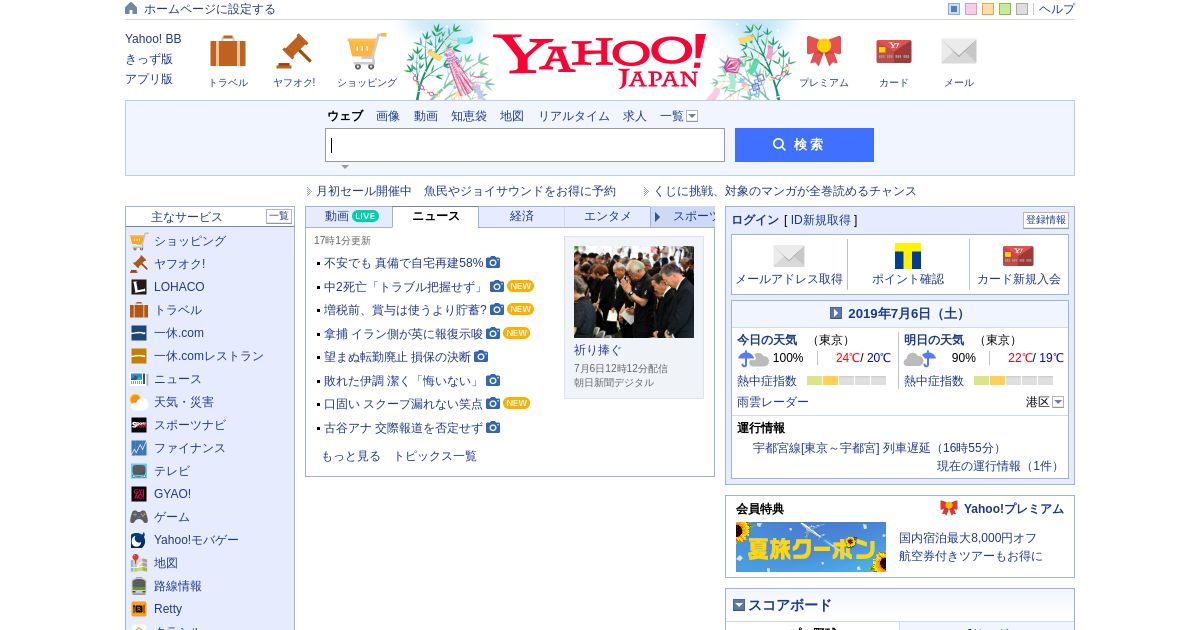Click the Retty icon in the sidebar
This screenshot has width=1200, height=630.
139,609
